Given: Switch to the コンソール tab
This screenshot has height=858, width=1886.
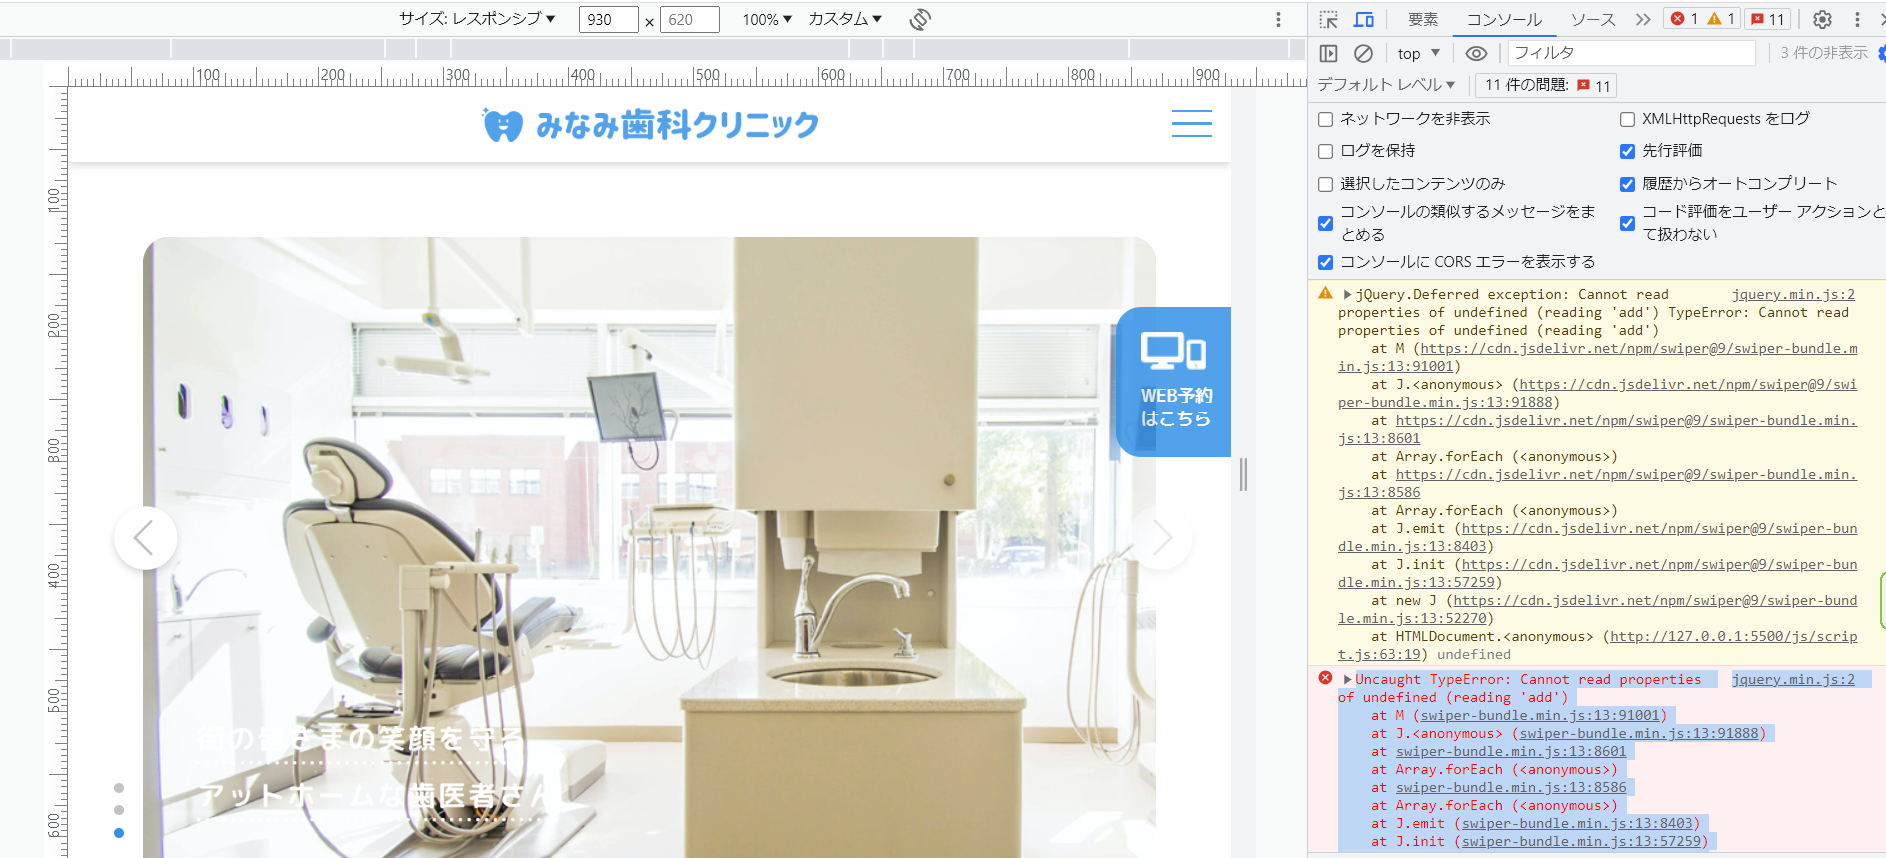Looking at the screenshot, I should point(1504,19).
